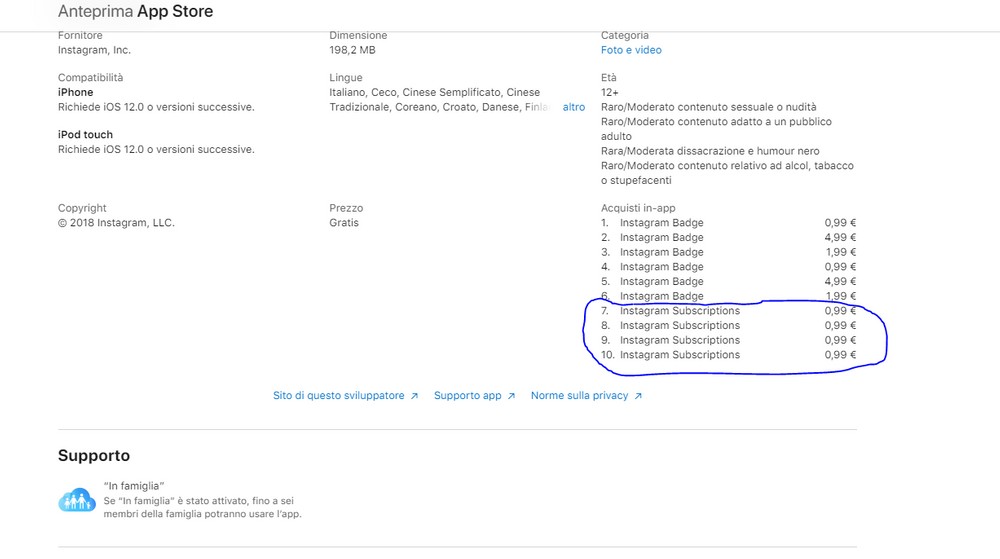This screenshot has width=1000, height=559.
Task: Select the 12+ age rating text
Action: click(610, 92)
